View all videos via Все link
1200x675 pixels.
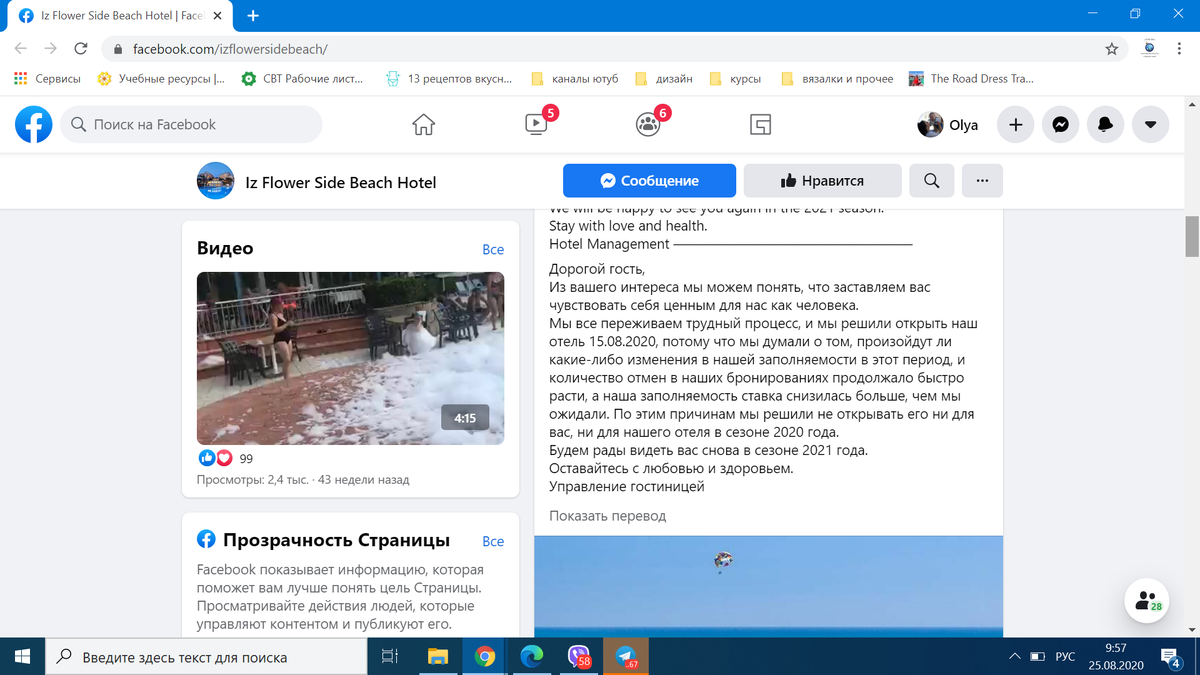[493, 250]
